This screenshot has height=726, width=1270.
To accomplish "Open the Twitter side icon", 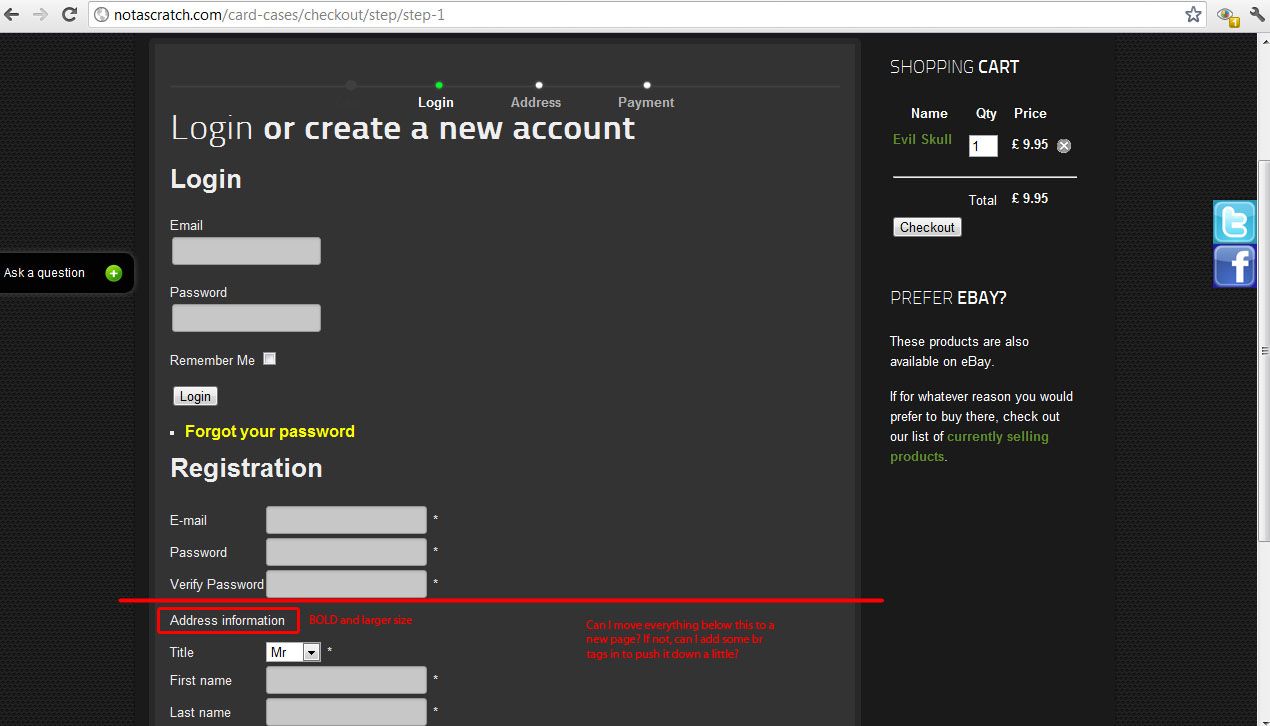I will tap(1235, 221).
